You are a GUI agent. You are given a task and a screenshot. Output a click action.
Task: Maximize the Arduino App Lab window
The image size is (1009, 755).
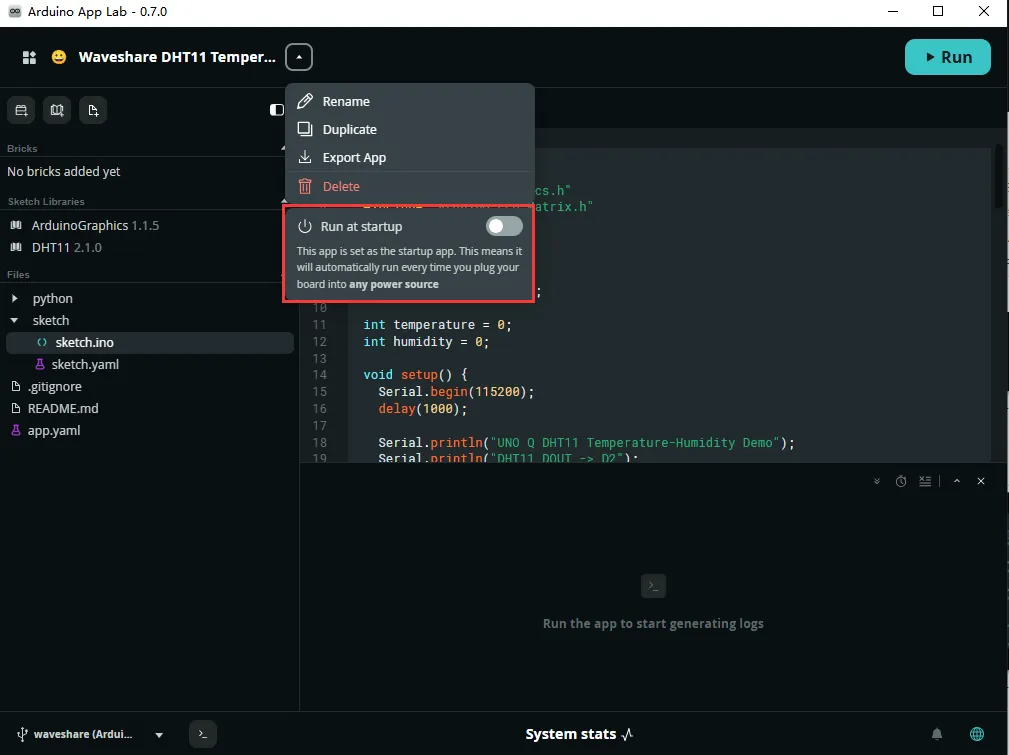(x=938, y=12)
